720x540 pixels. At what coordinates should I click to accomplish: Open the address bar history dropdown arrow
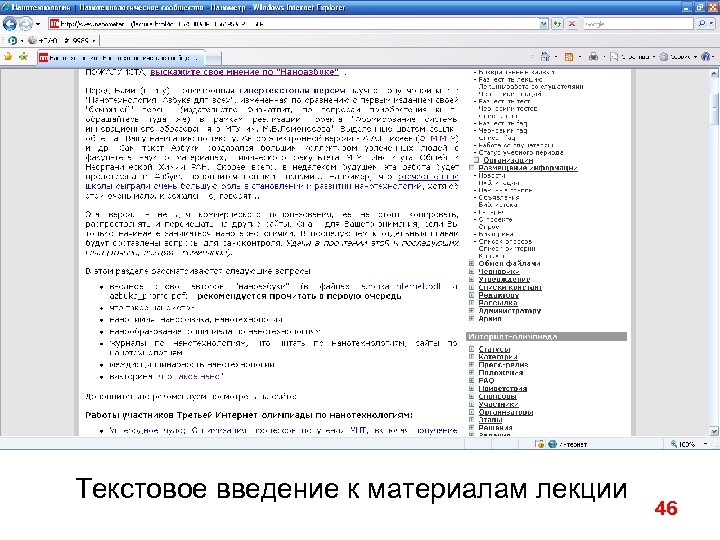[544, 23]
